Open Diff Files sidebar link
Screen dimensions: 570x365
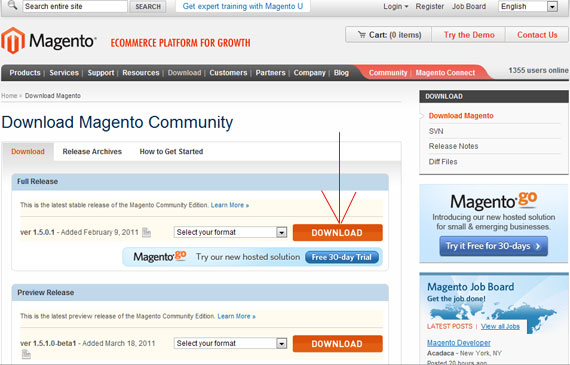pyautogui.click(x=443, y=162)
